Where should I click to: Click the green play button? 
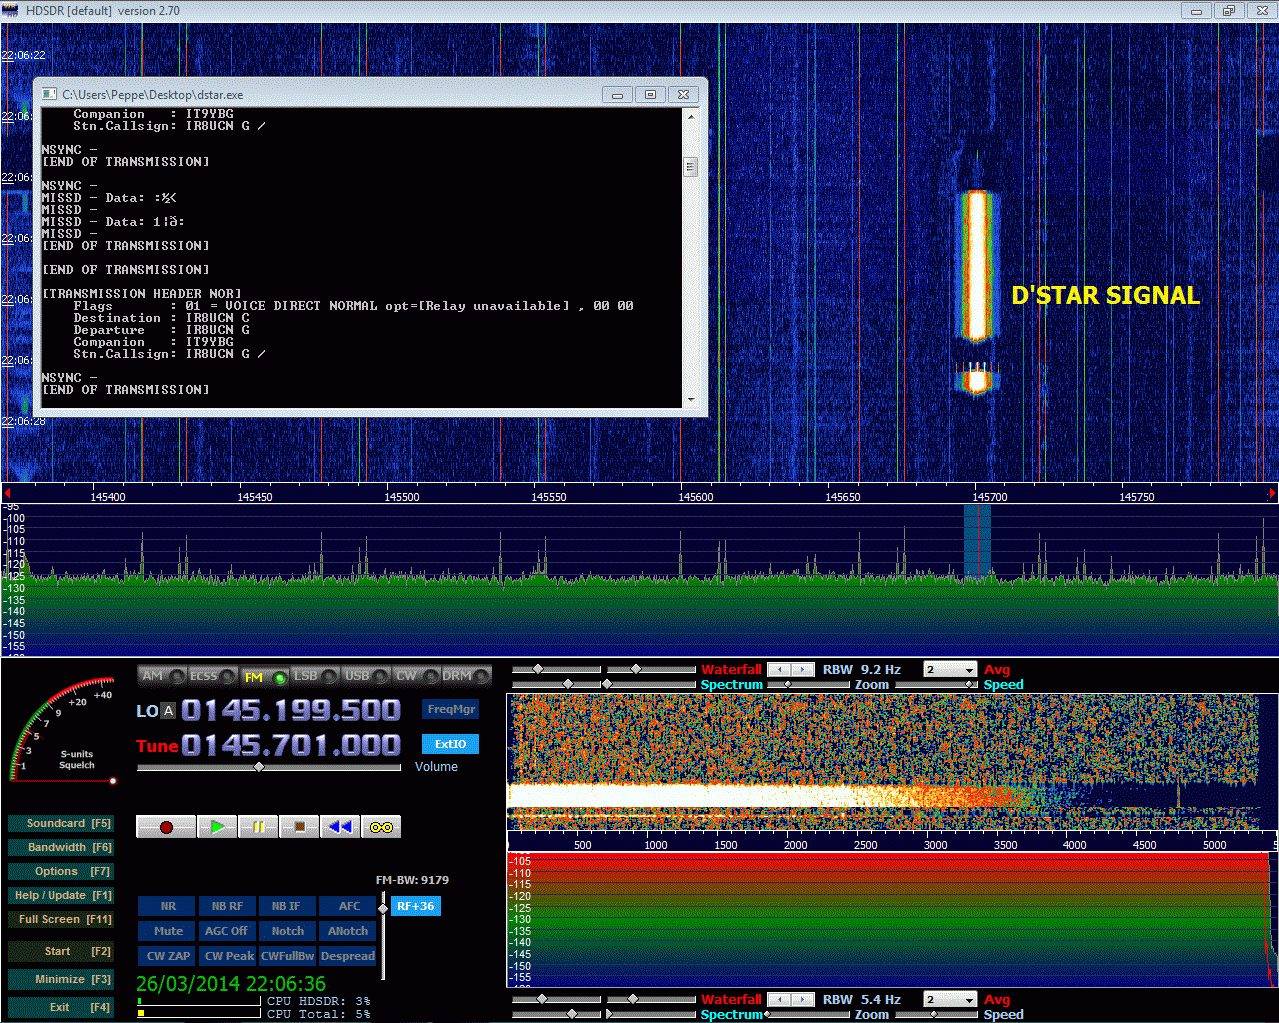(x=217, y=827)
